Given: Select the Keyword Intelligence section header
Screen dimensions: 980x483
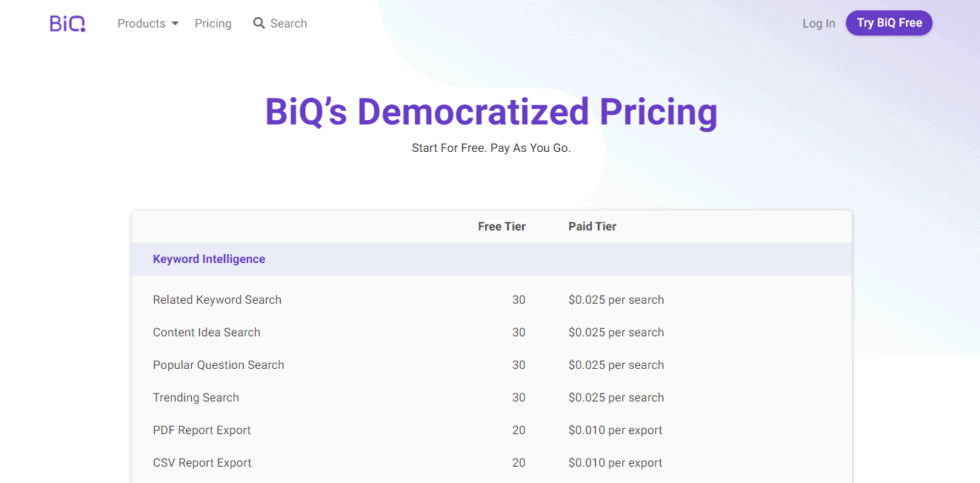Looking at the screenshot, I should (x=492, y=259).
